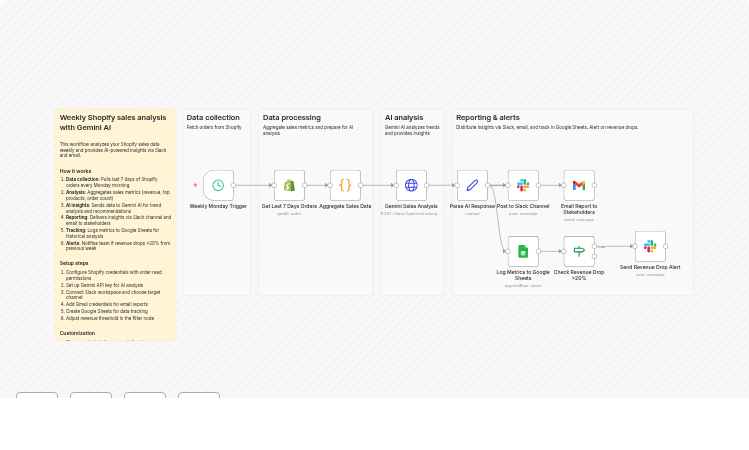The image size is (749, 450).
Task: Click 'Add Gmail credentials for email reports' step
Action: click(107, 304)
